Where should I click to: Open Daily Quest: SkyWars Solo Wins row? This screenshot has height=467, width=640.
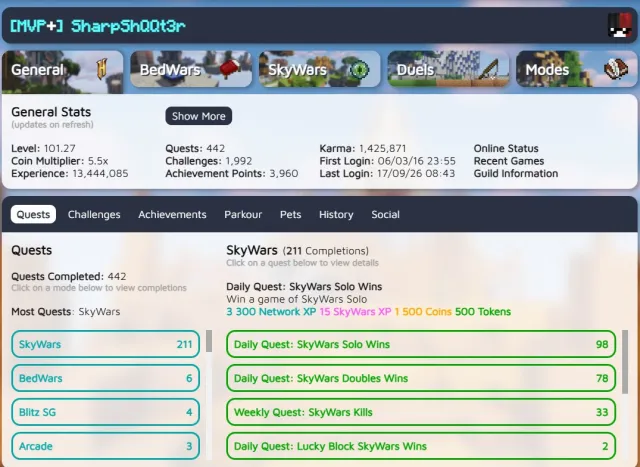point(421,344)
